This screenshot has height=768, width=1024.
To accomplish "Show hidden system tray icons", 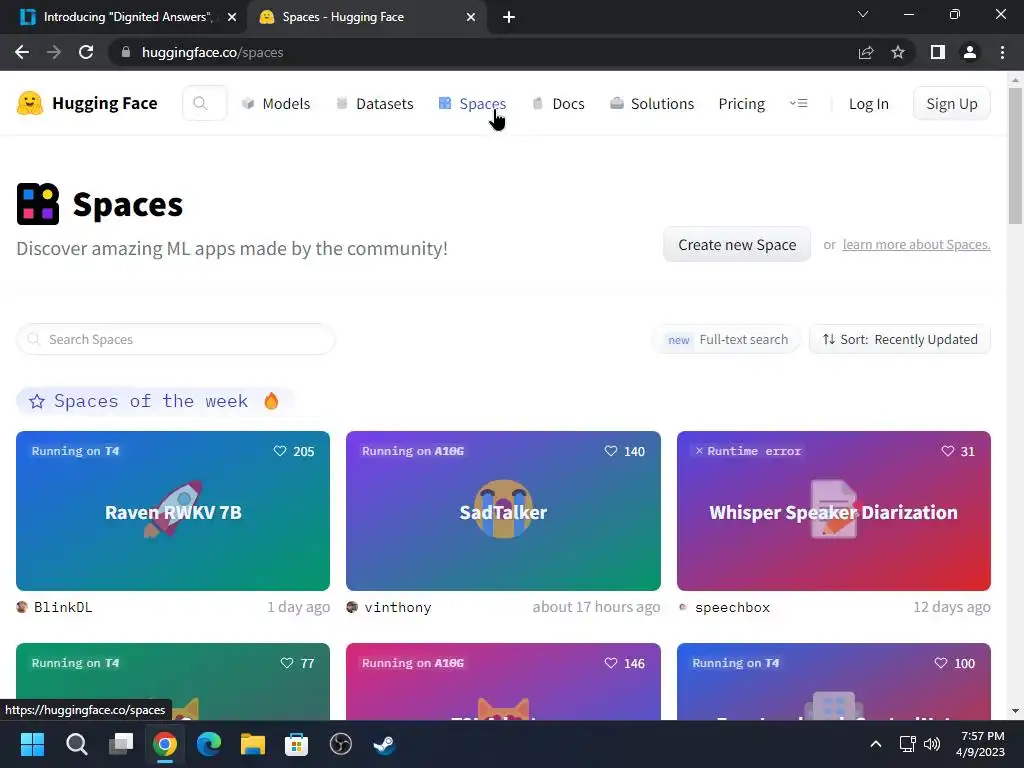I will point(876,744).
